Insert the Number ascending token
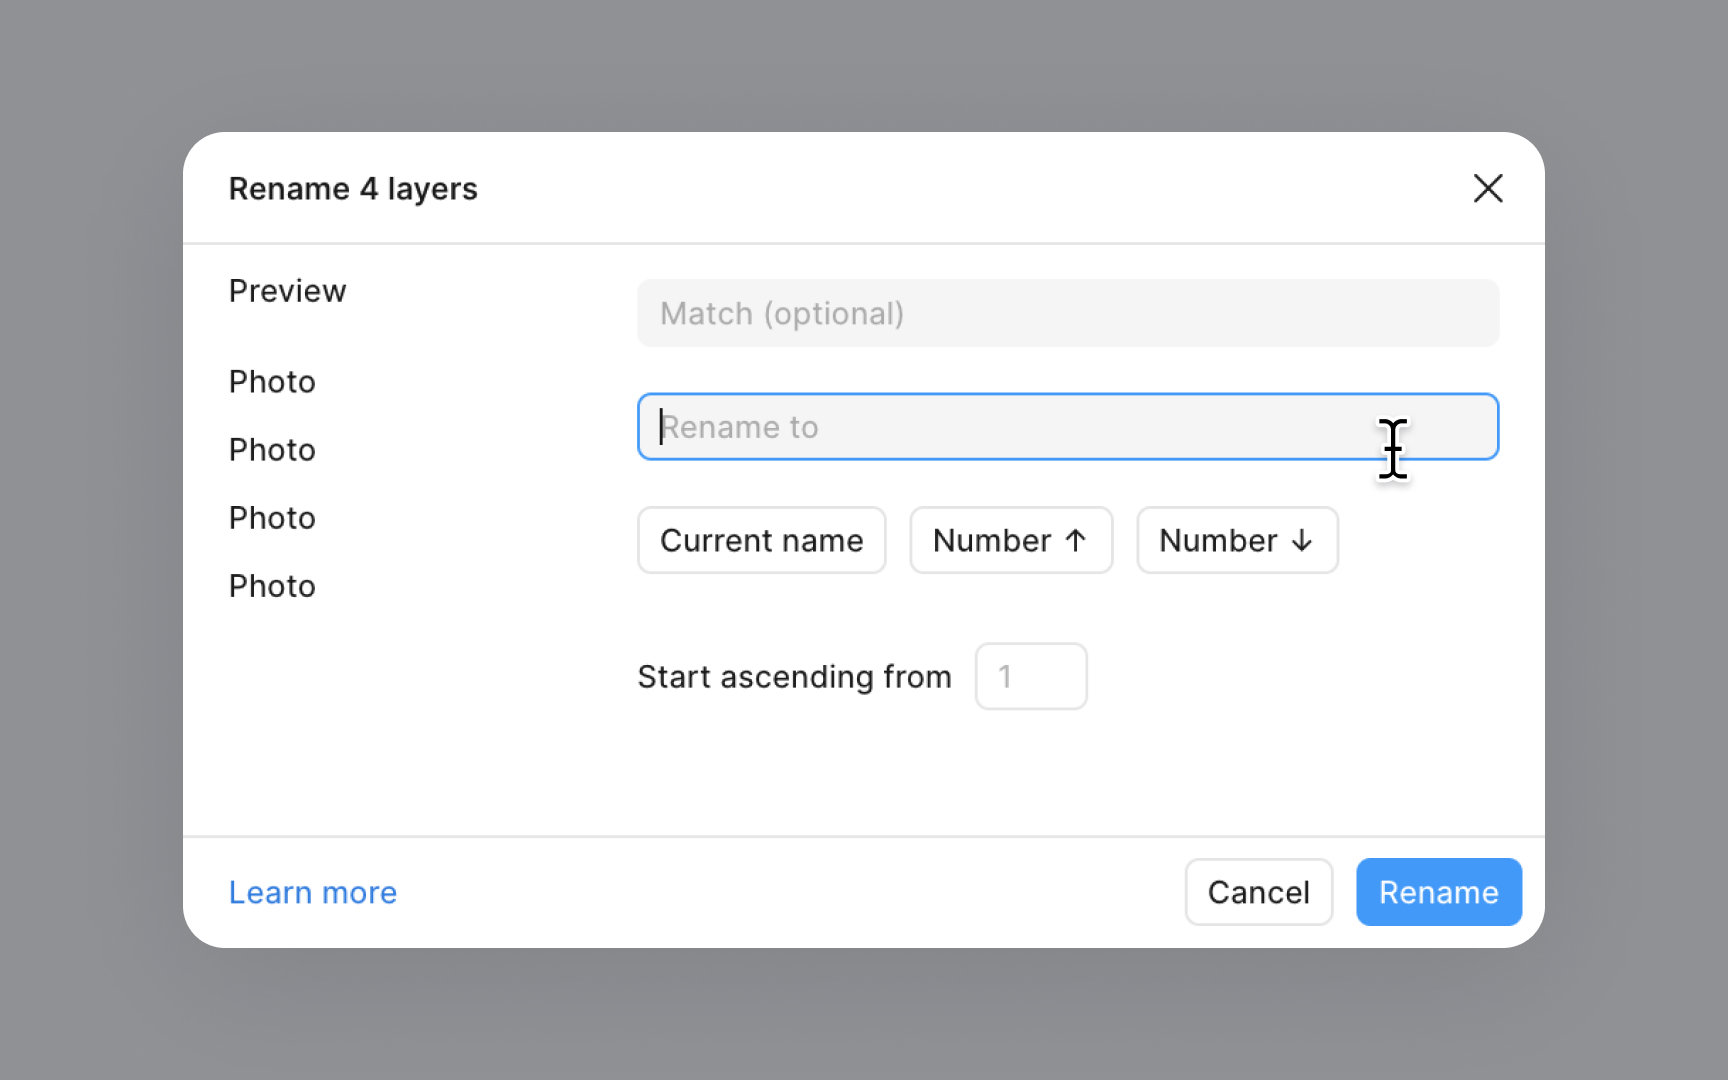 1010,540
